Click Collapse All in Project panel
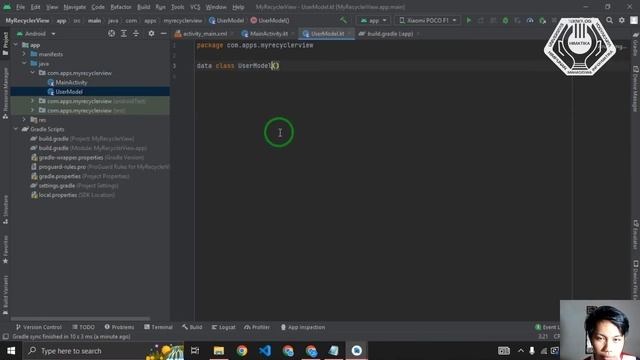The height and width of the screenshot is (360, 640). click(136, 33)
